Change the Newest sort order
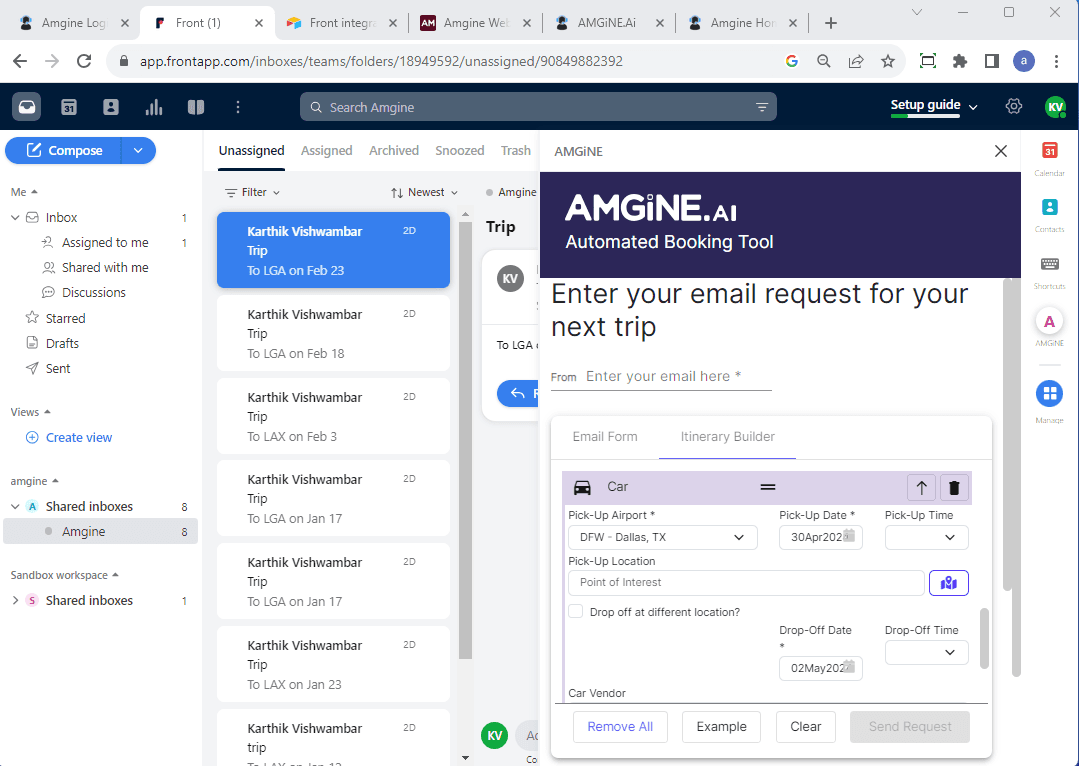 coord(425,193)
